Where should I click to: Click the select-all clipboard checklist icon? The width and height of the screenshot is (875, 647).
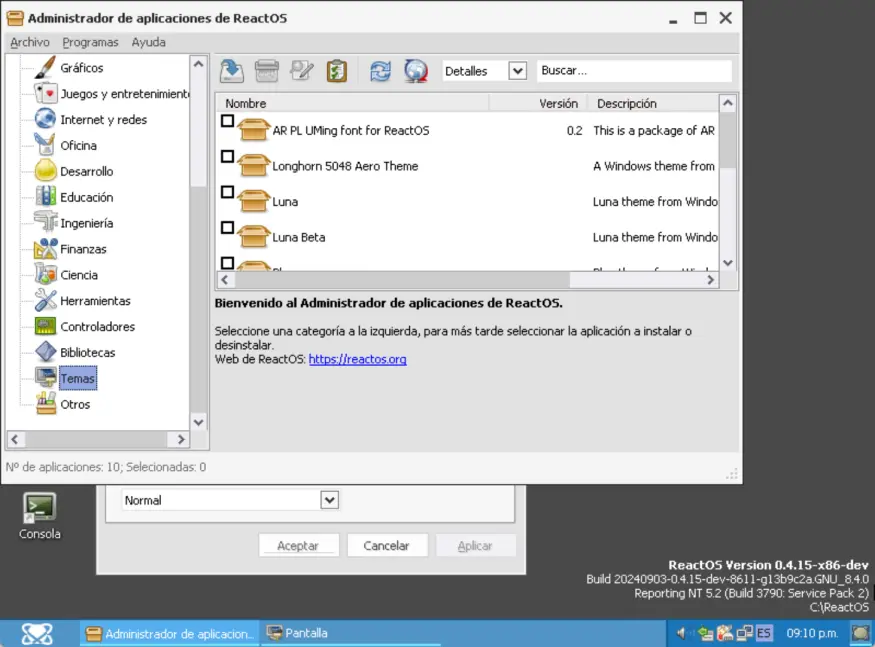tap(336, 71)
